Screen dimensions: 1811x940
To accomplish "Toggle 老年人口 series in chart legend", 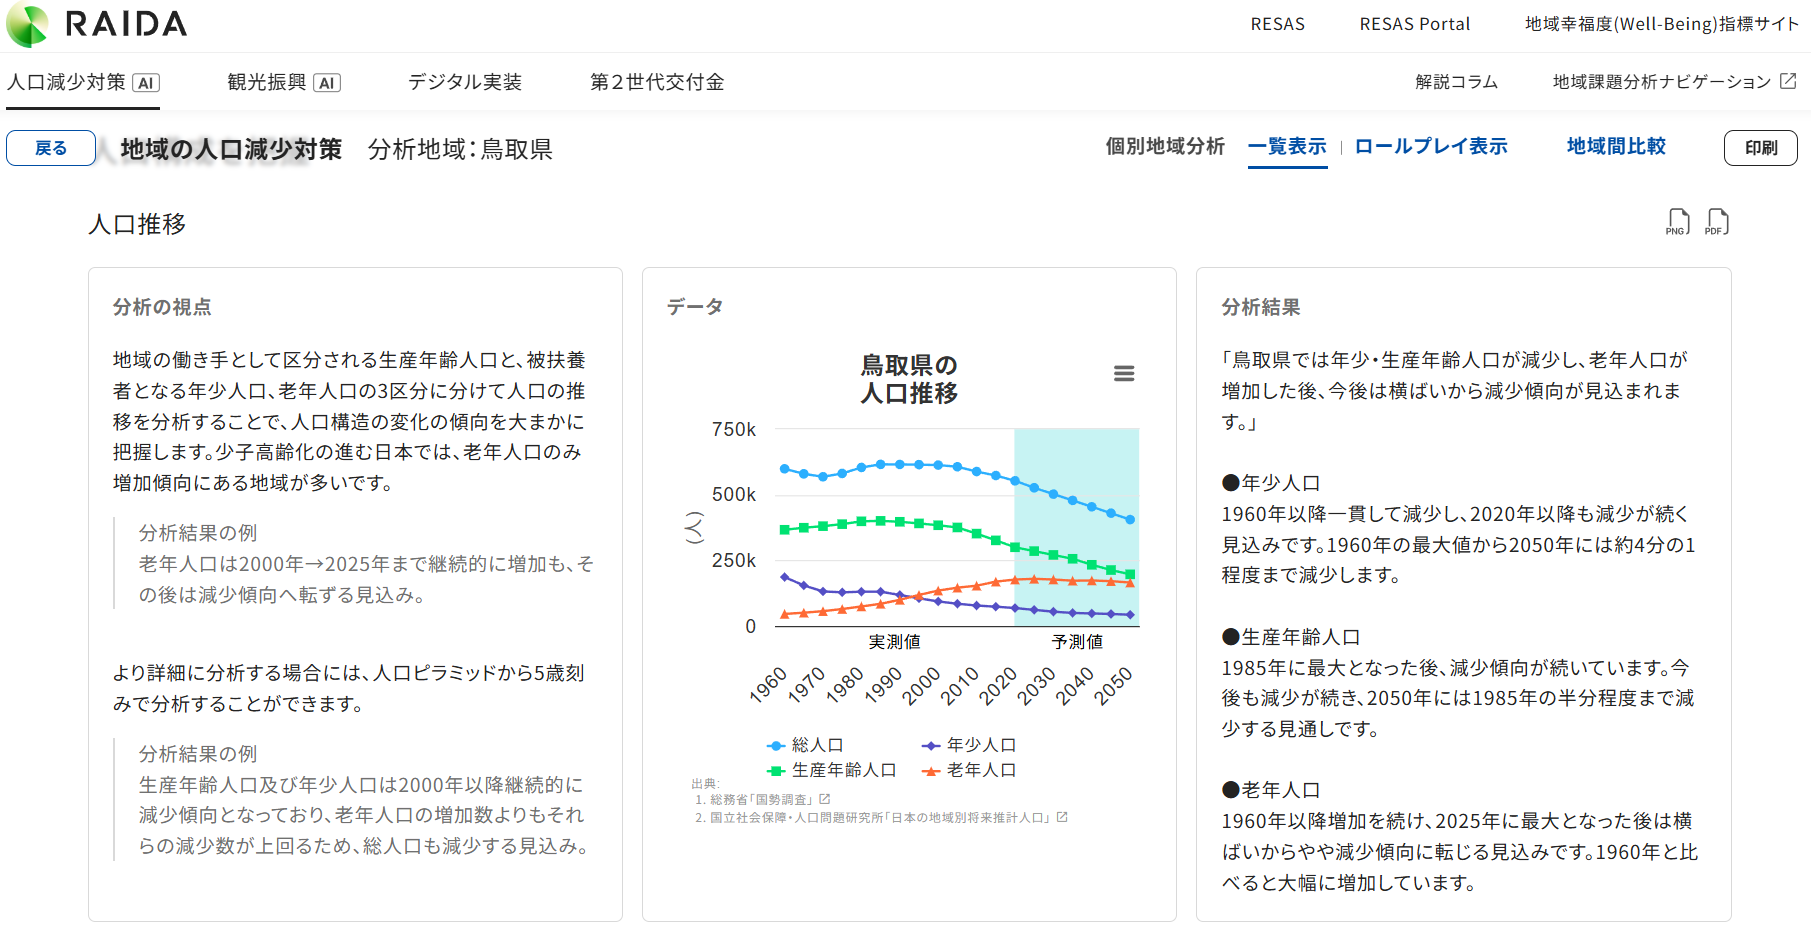I will point(968,770).
